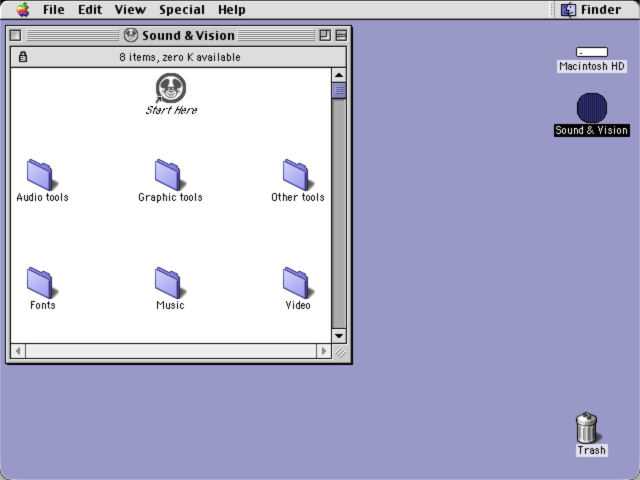640x480 pixels.
Task: Click the window resize grip corner
Action: (x=340, y=351)
